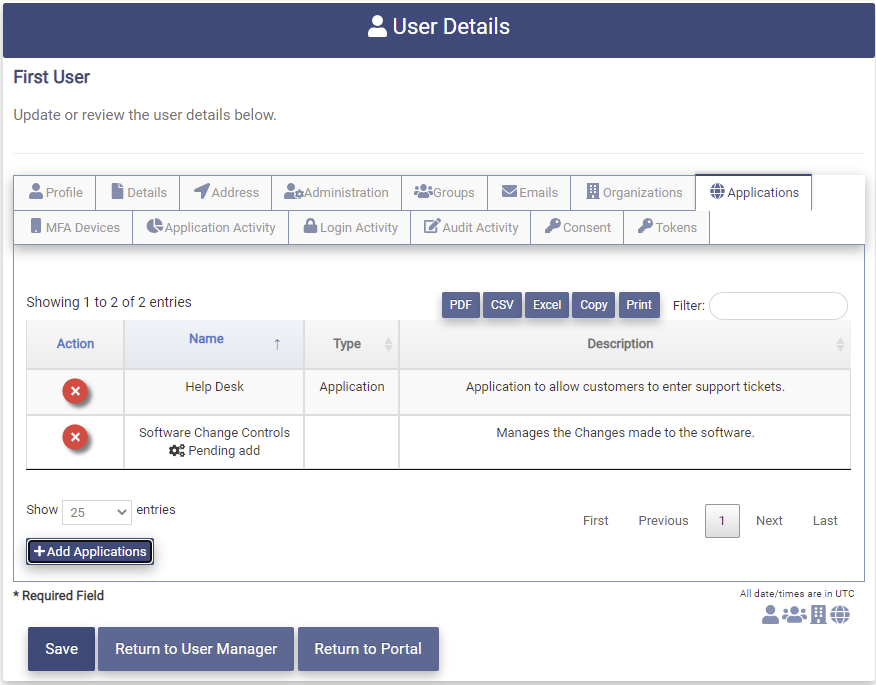Image resolution: width=876 pixels, height=685 pixels.
Task: Open the MFA Devices tab
Action: 73,227
